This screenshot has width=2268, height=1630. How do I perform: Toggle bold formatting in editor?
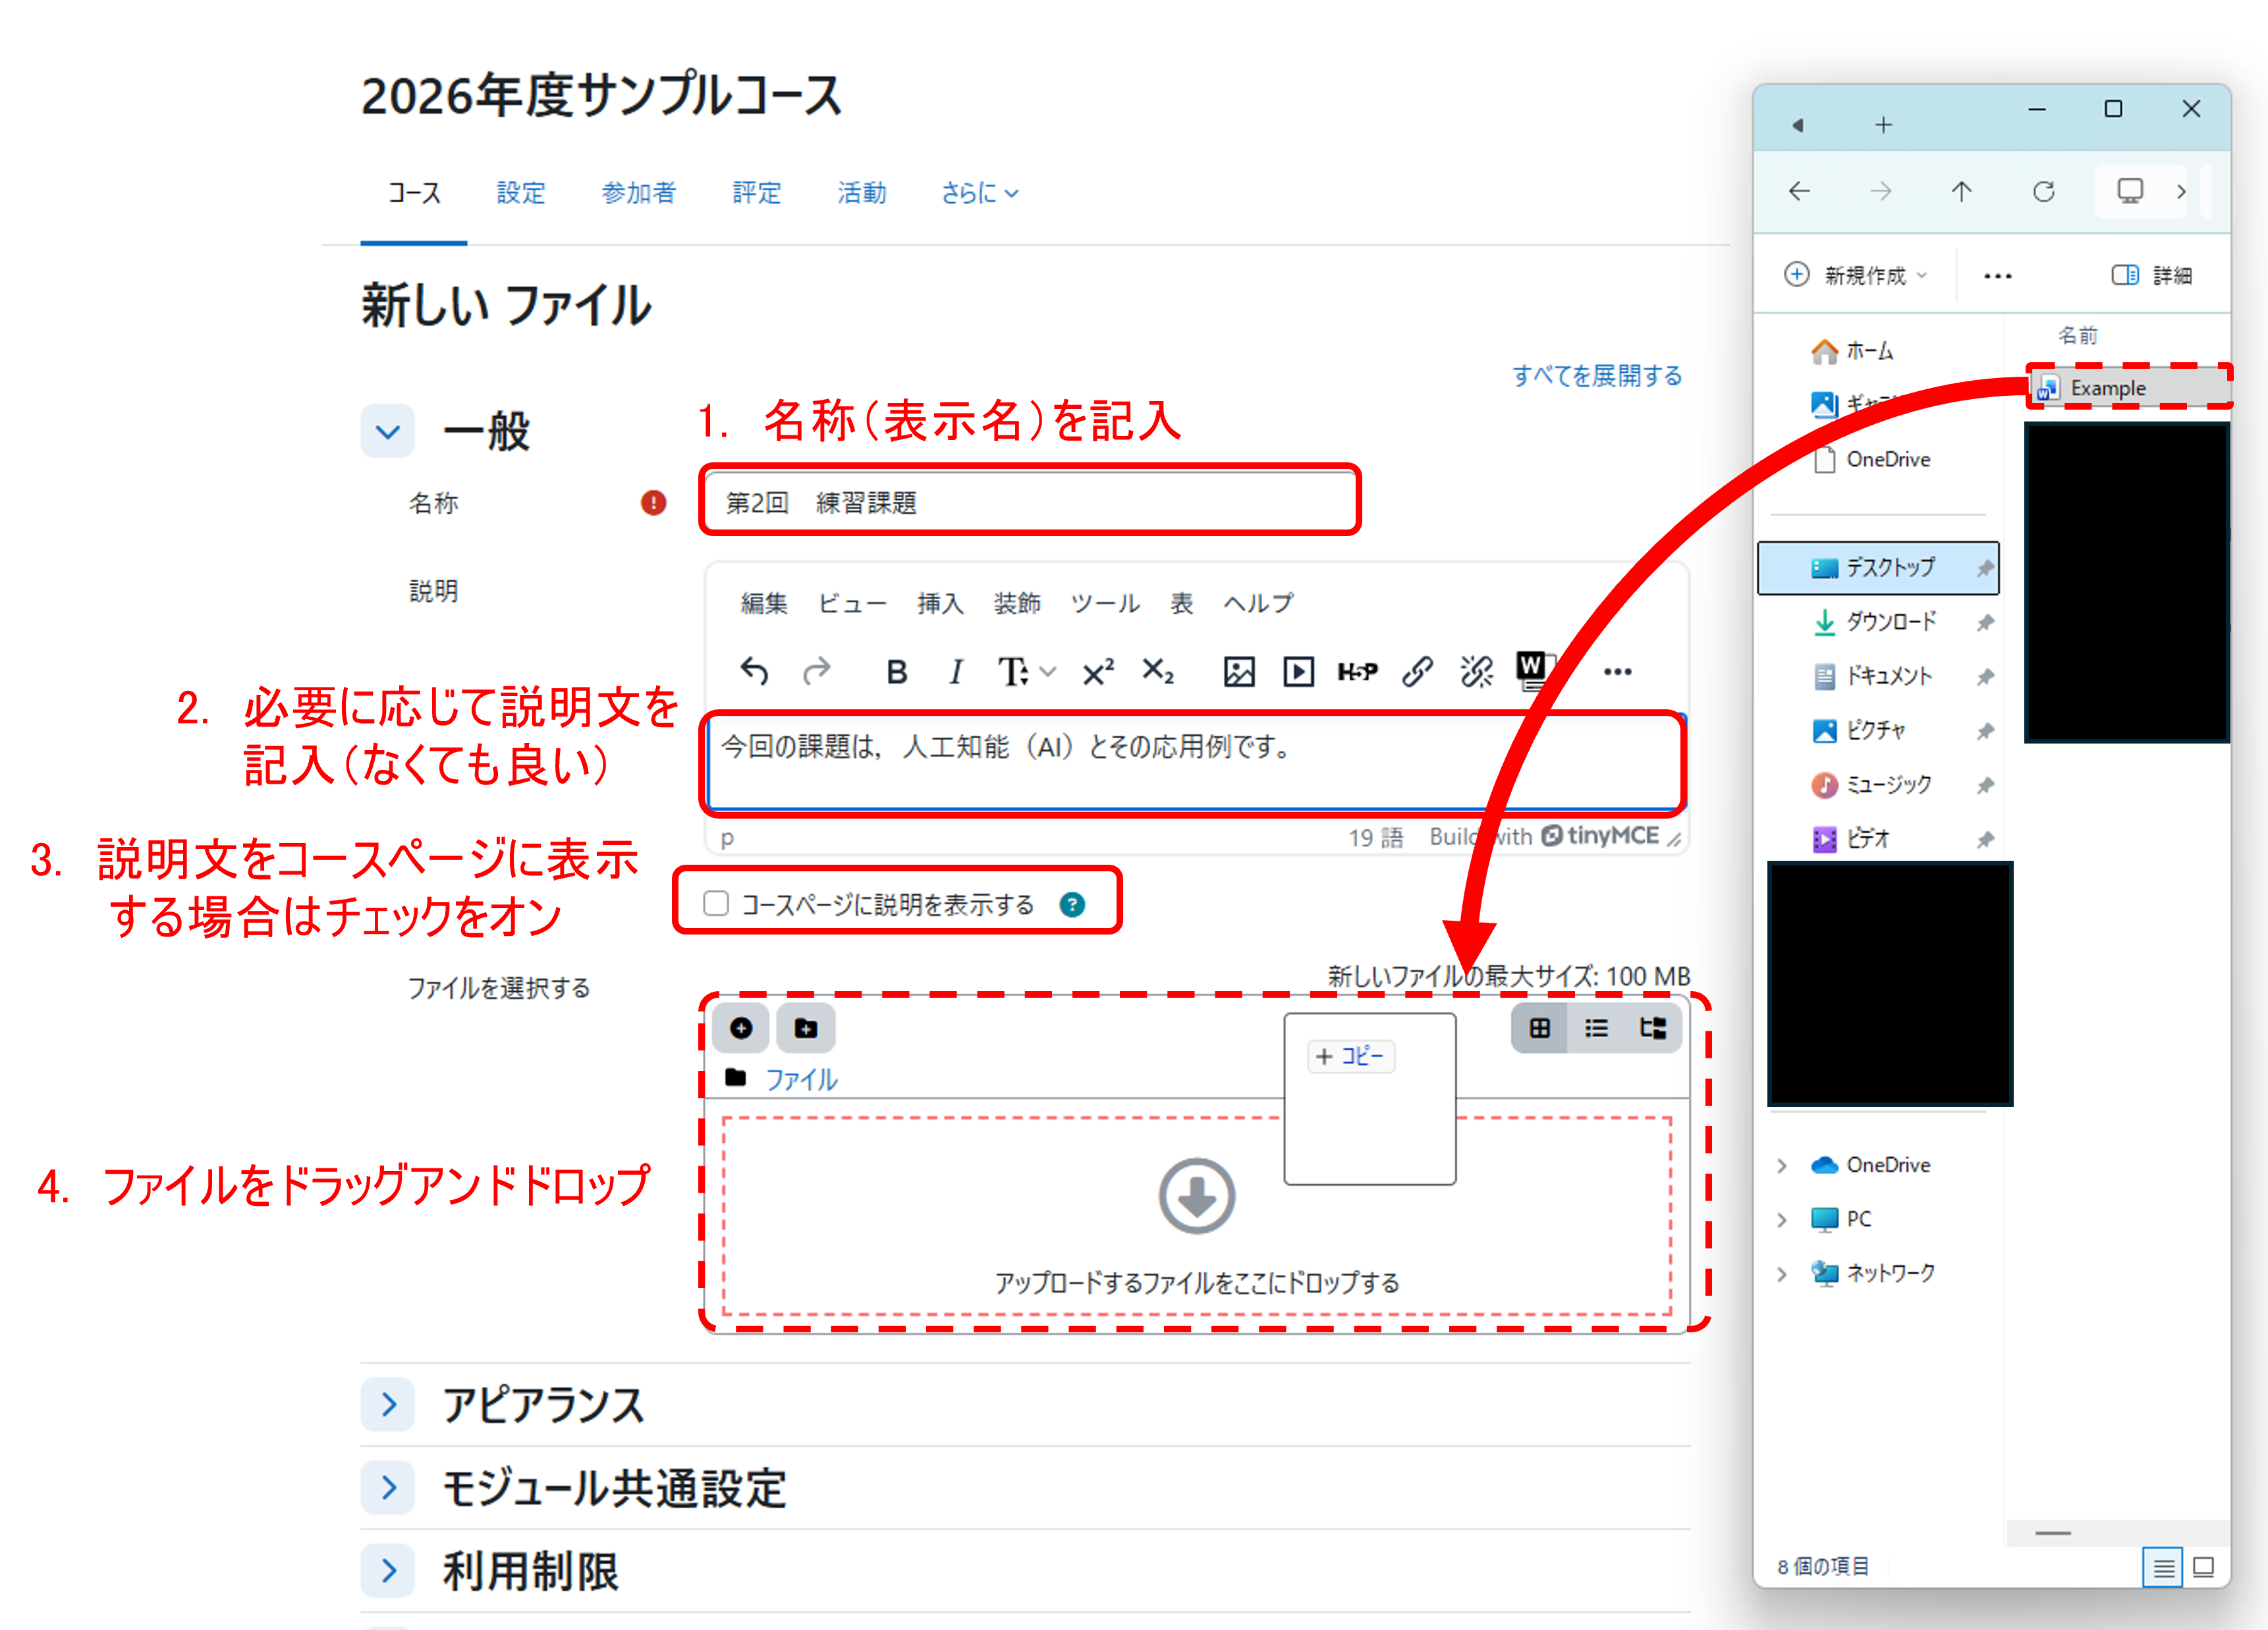897,671
